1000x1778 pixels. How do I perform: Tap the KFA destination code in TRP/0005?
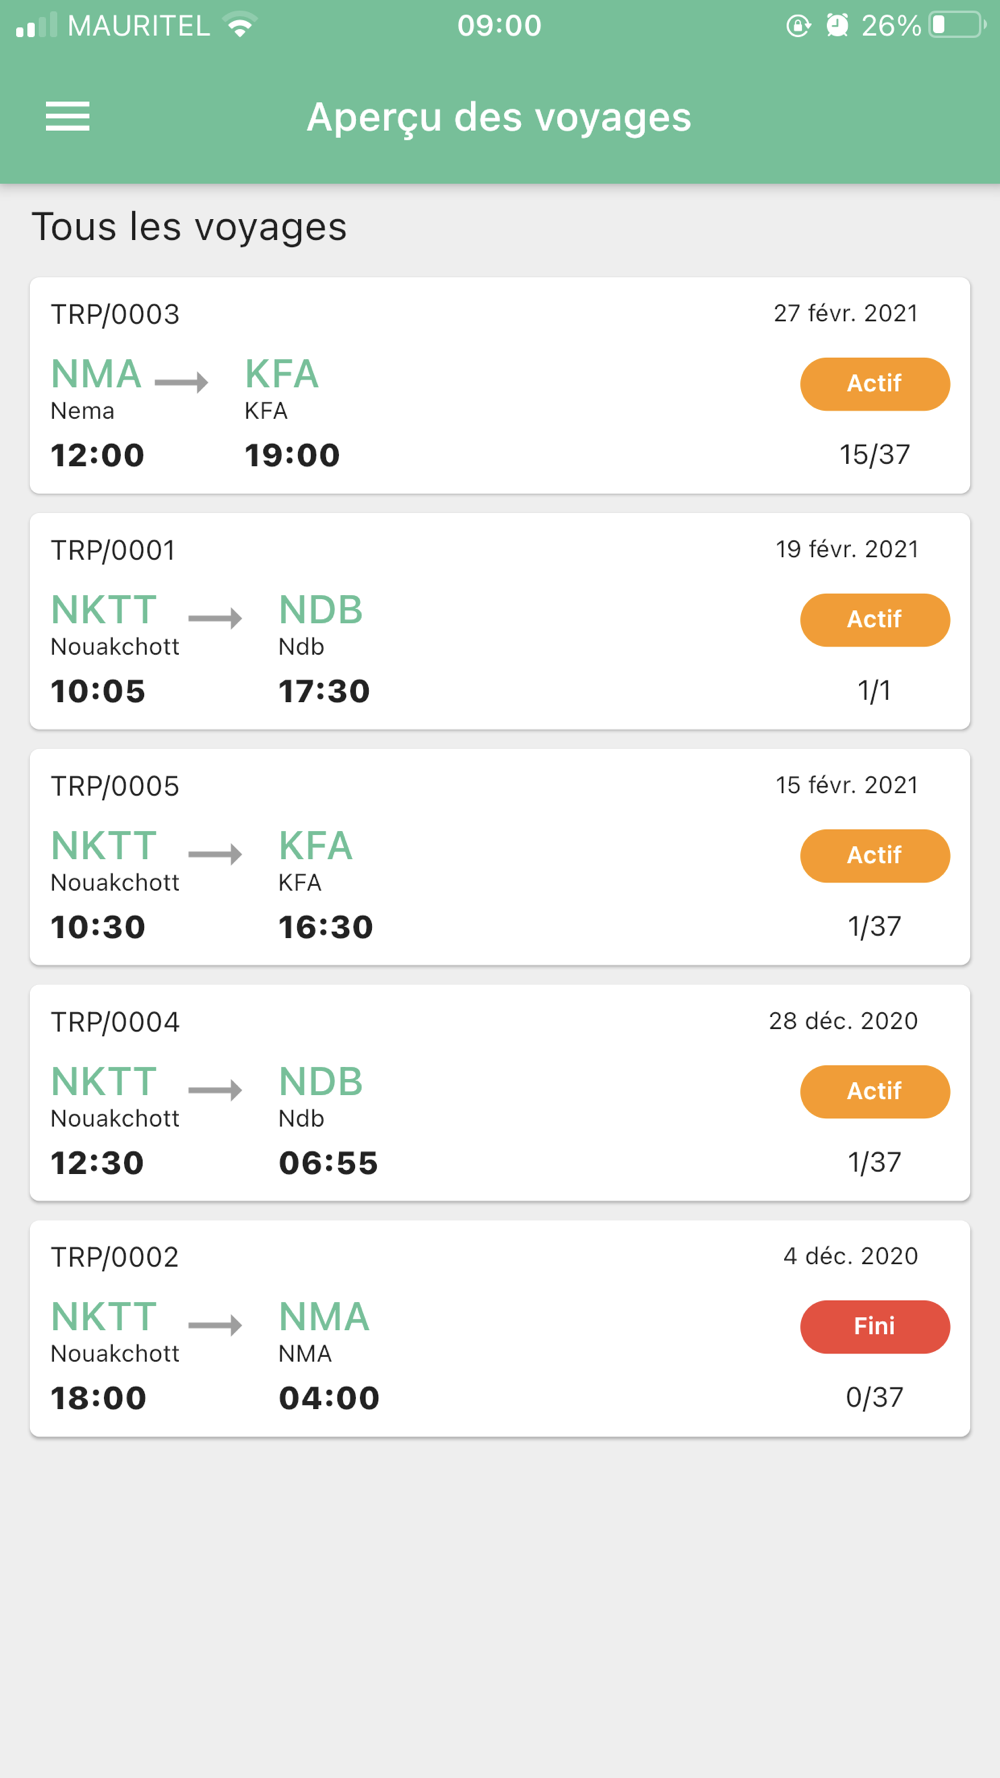(315, 846)
